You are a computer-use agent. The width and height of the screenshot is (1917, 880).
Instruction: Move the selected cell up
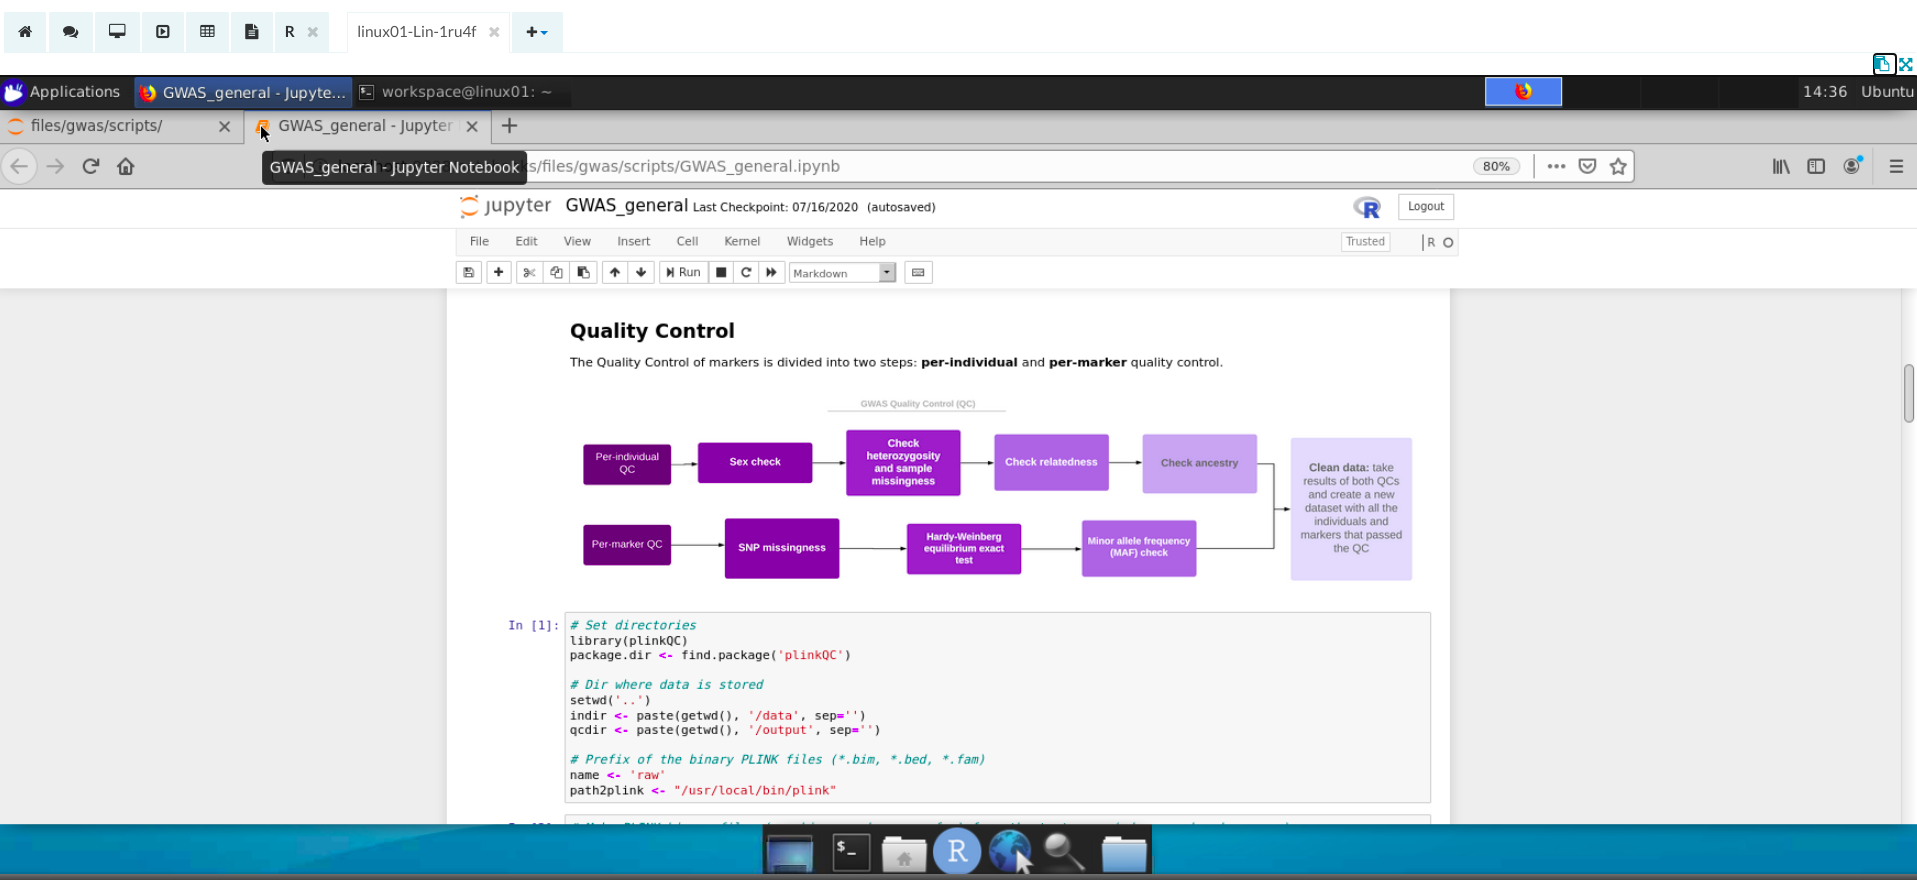coord(614,272)
